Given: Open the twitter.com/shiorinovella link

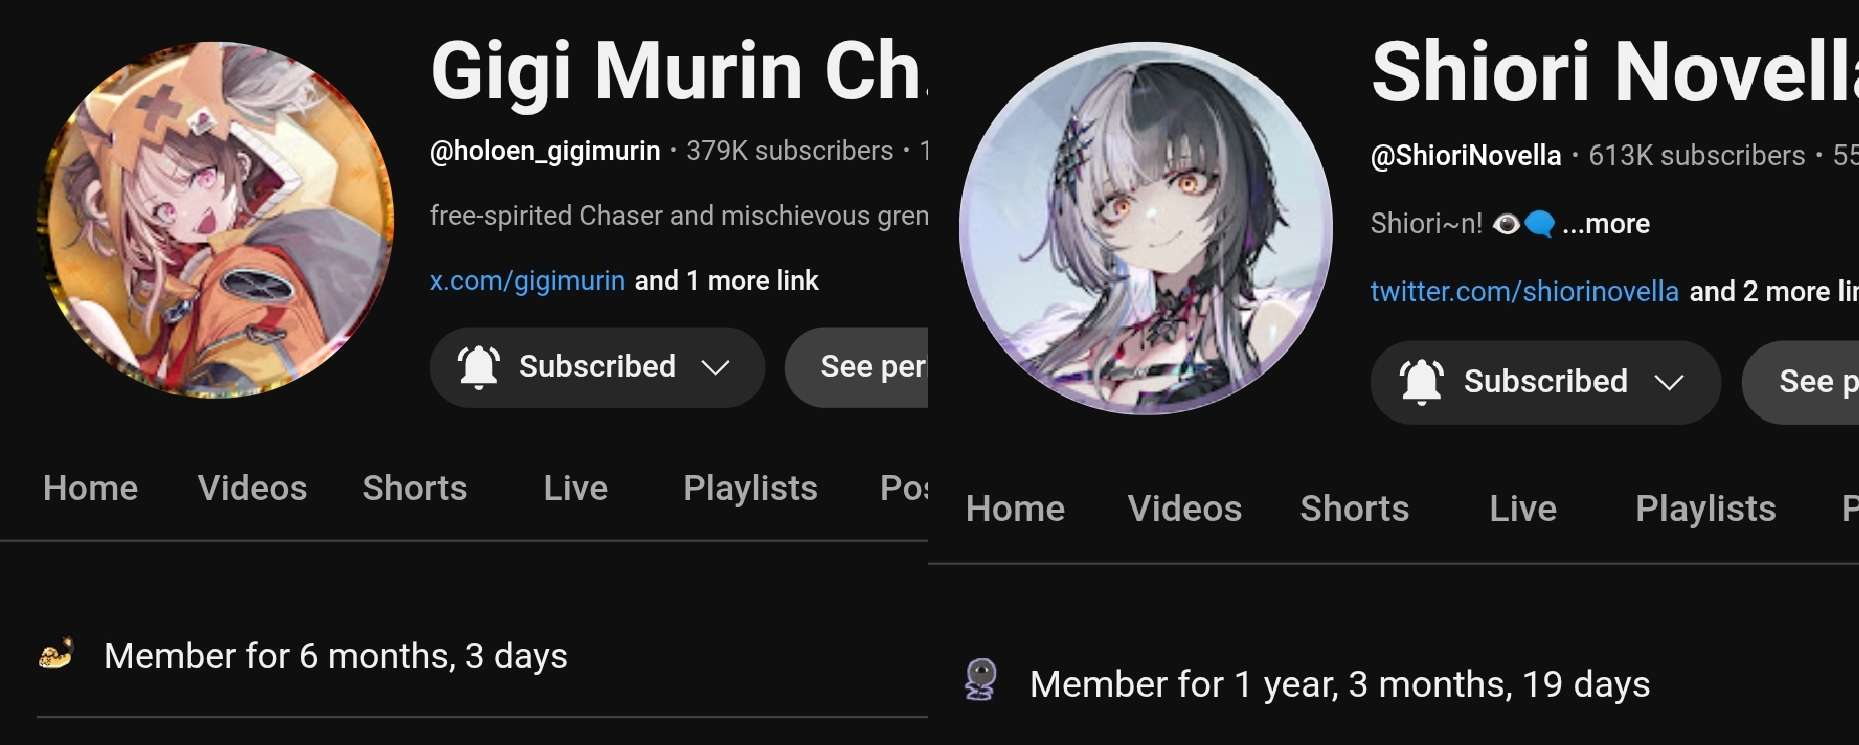Looking at the screenshot, I should click(x=1524, y=292).
